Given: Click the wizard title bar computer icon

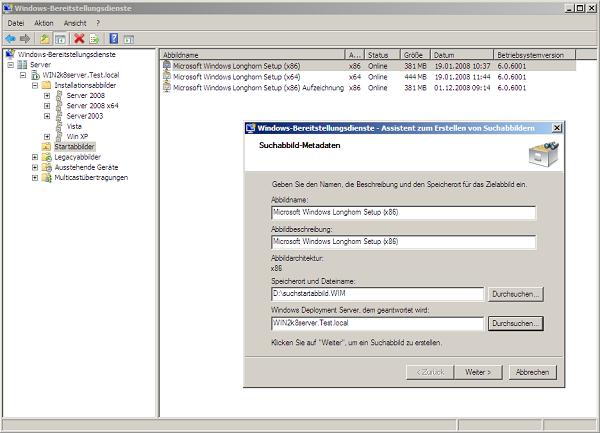Looking at the screenshot, I should [x=251, y=128].
